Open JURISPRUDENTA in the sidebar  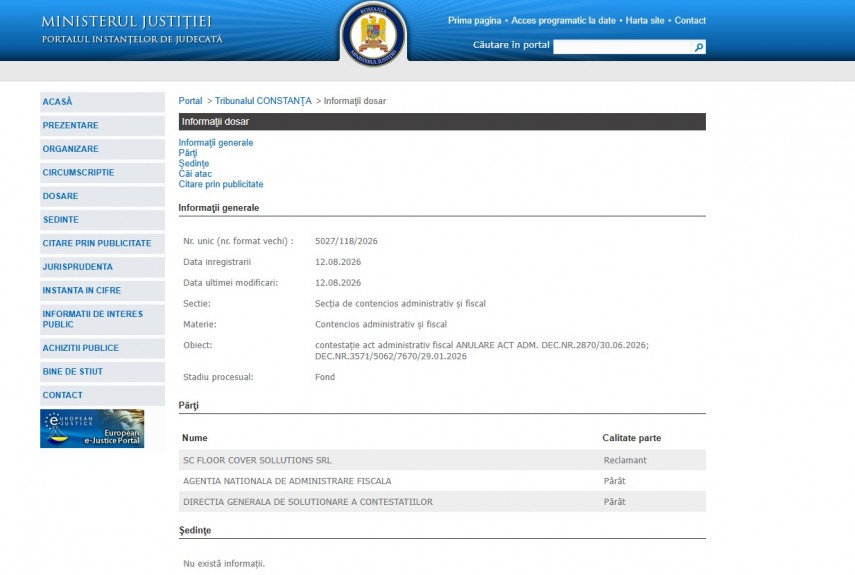[x=102, y=267]
